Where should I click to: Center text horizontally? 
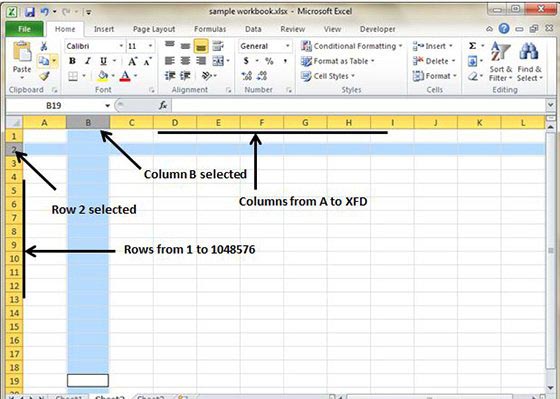click(x=185, y=61)
